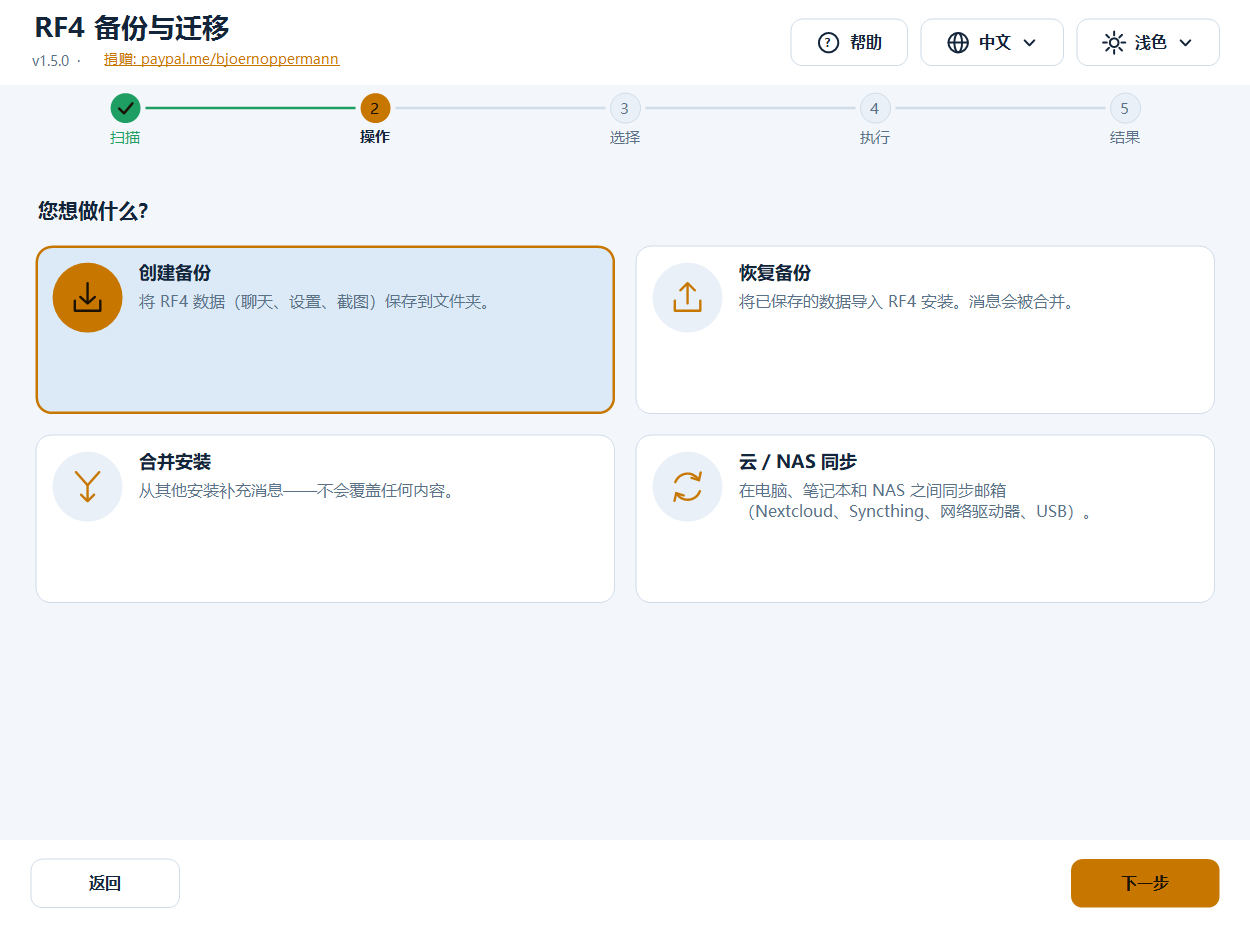Pick the 合并安装 option title

point(175,462)
